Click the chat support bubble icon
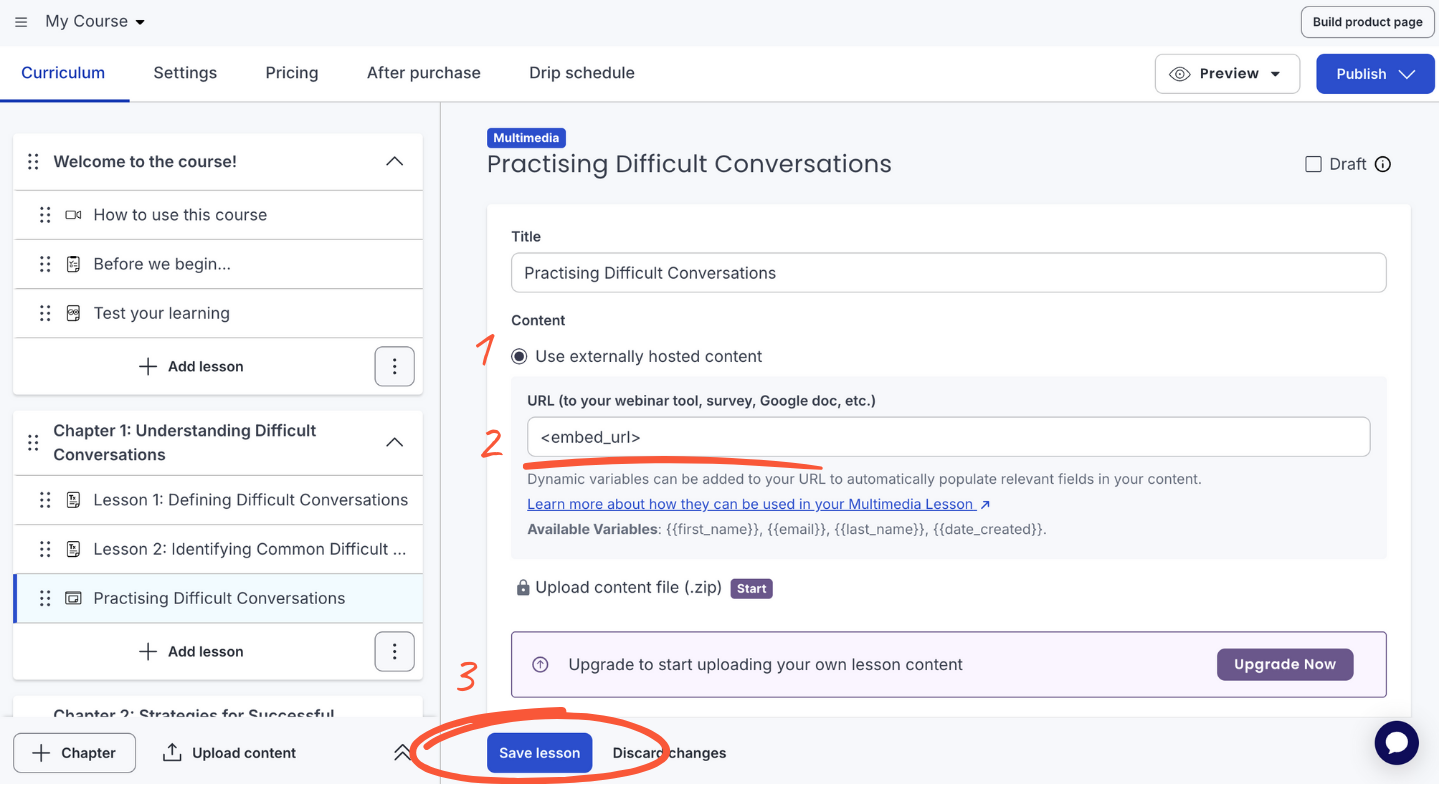This screenshot has height=785, width=1440. [1396, 743]
